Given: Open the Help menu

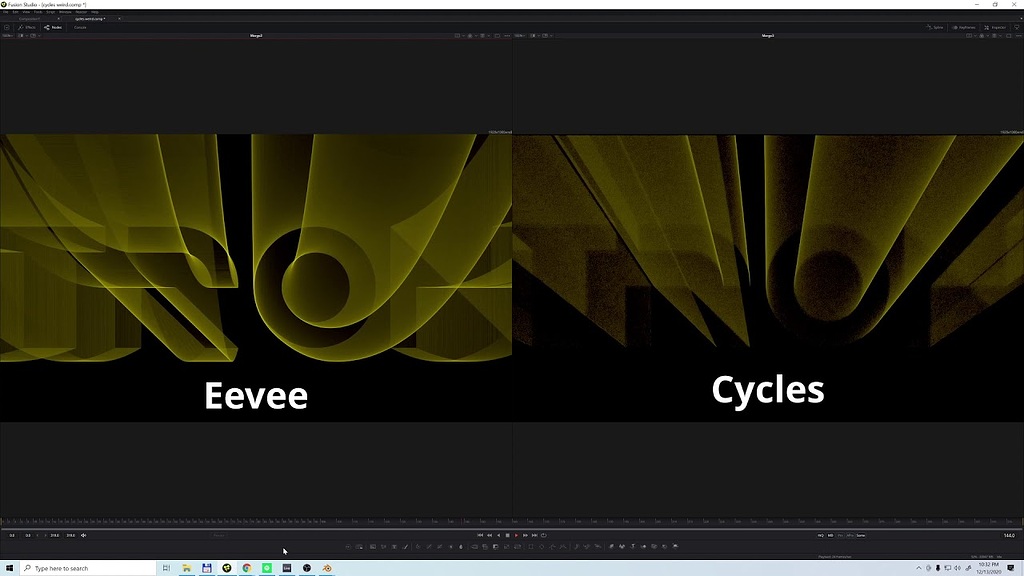Looking at the screenshot, I should pyautogui.click(x=95, y=12).
